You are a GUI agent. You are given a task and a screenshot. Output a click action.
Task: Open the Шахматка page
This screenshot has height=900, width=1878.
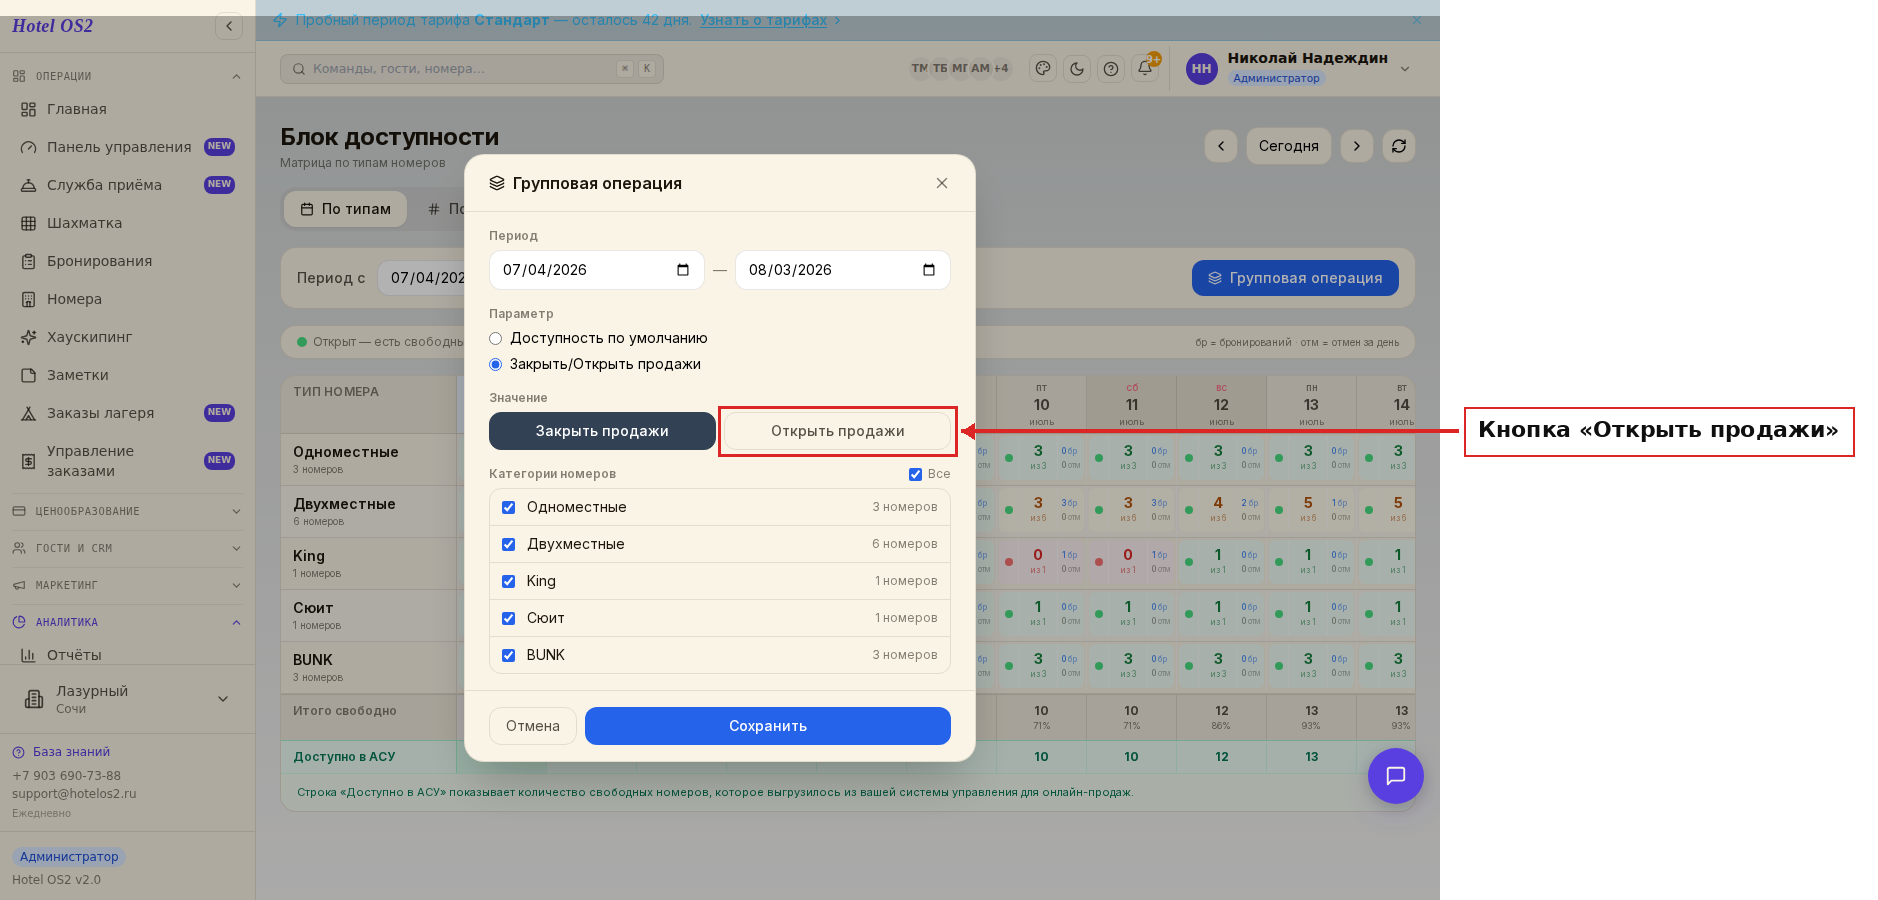pos(128,223)
